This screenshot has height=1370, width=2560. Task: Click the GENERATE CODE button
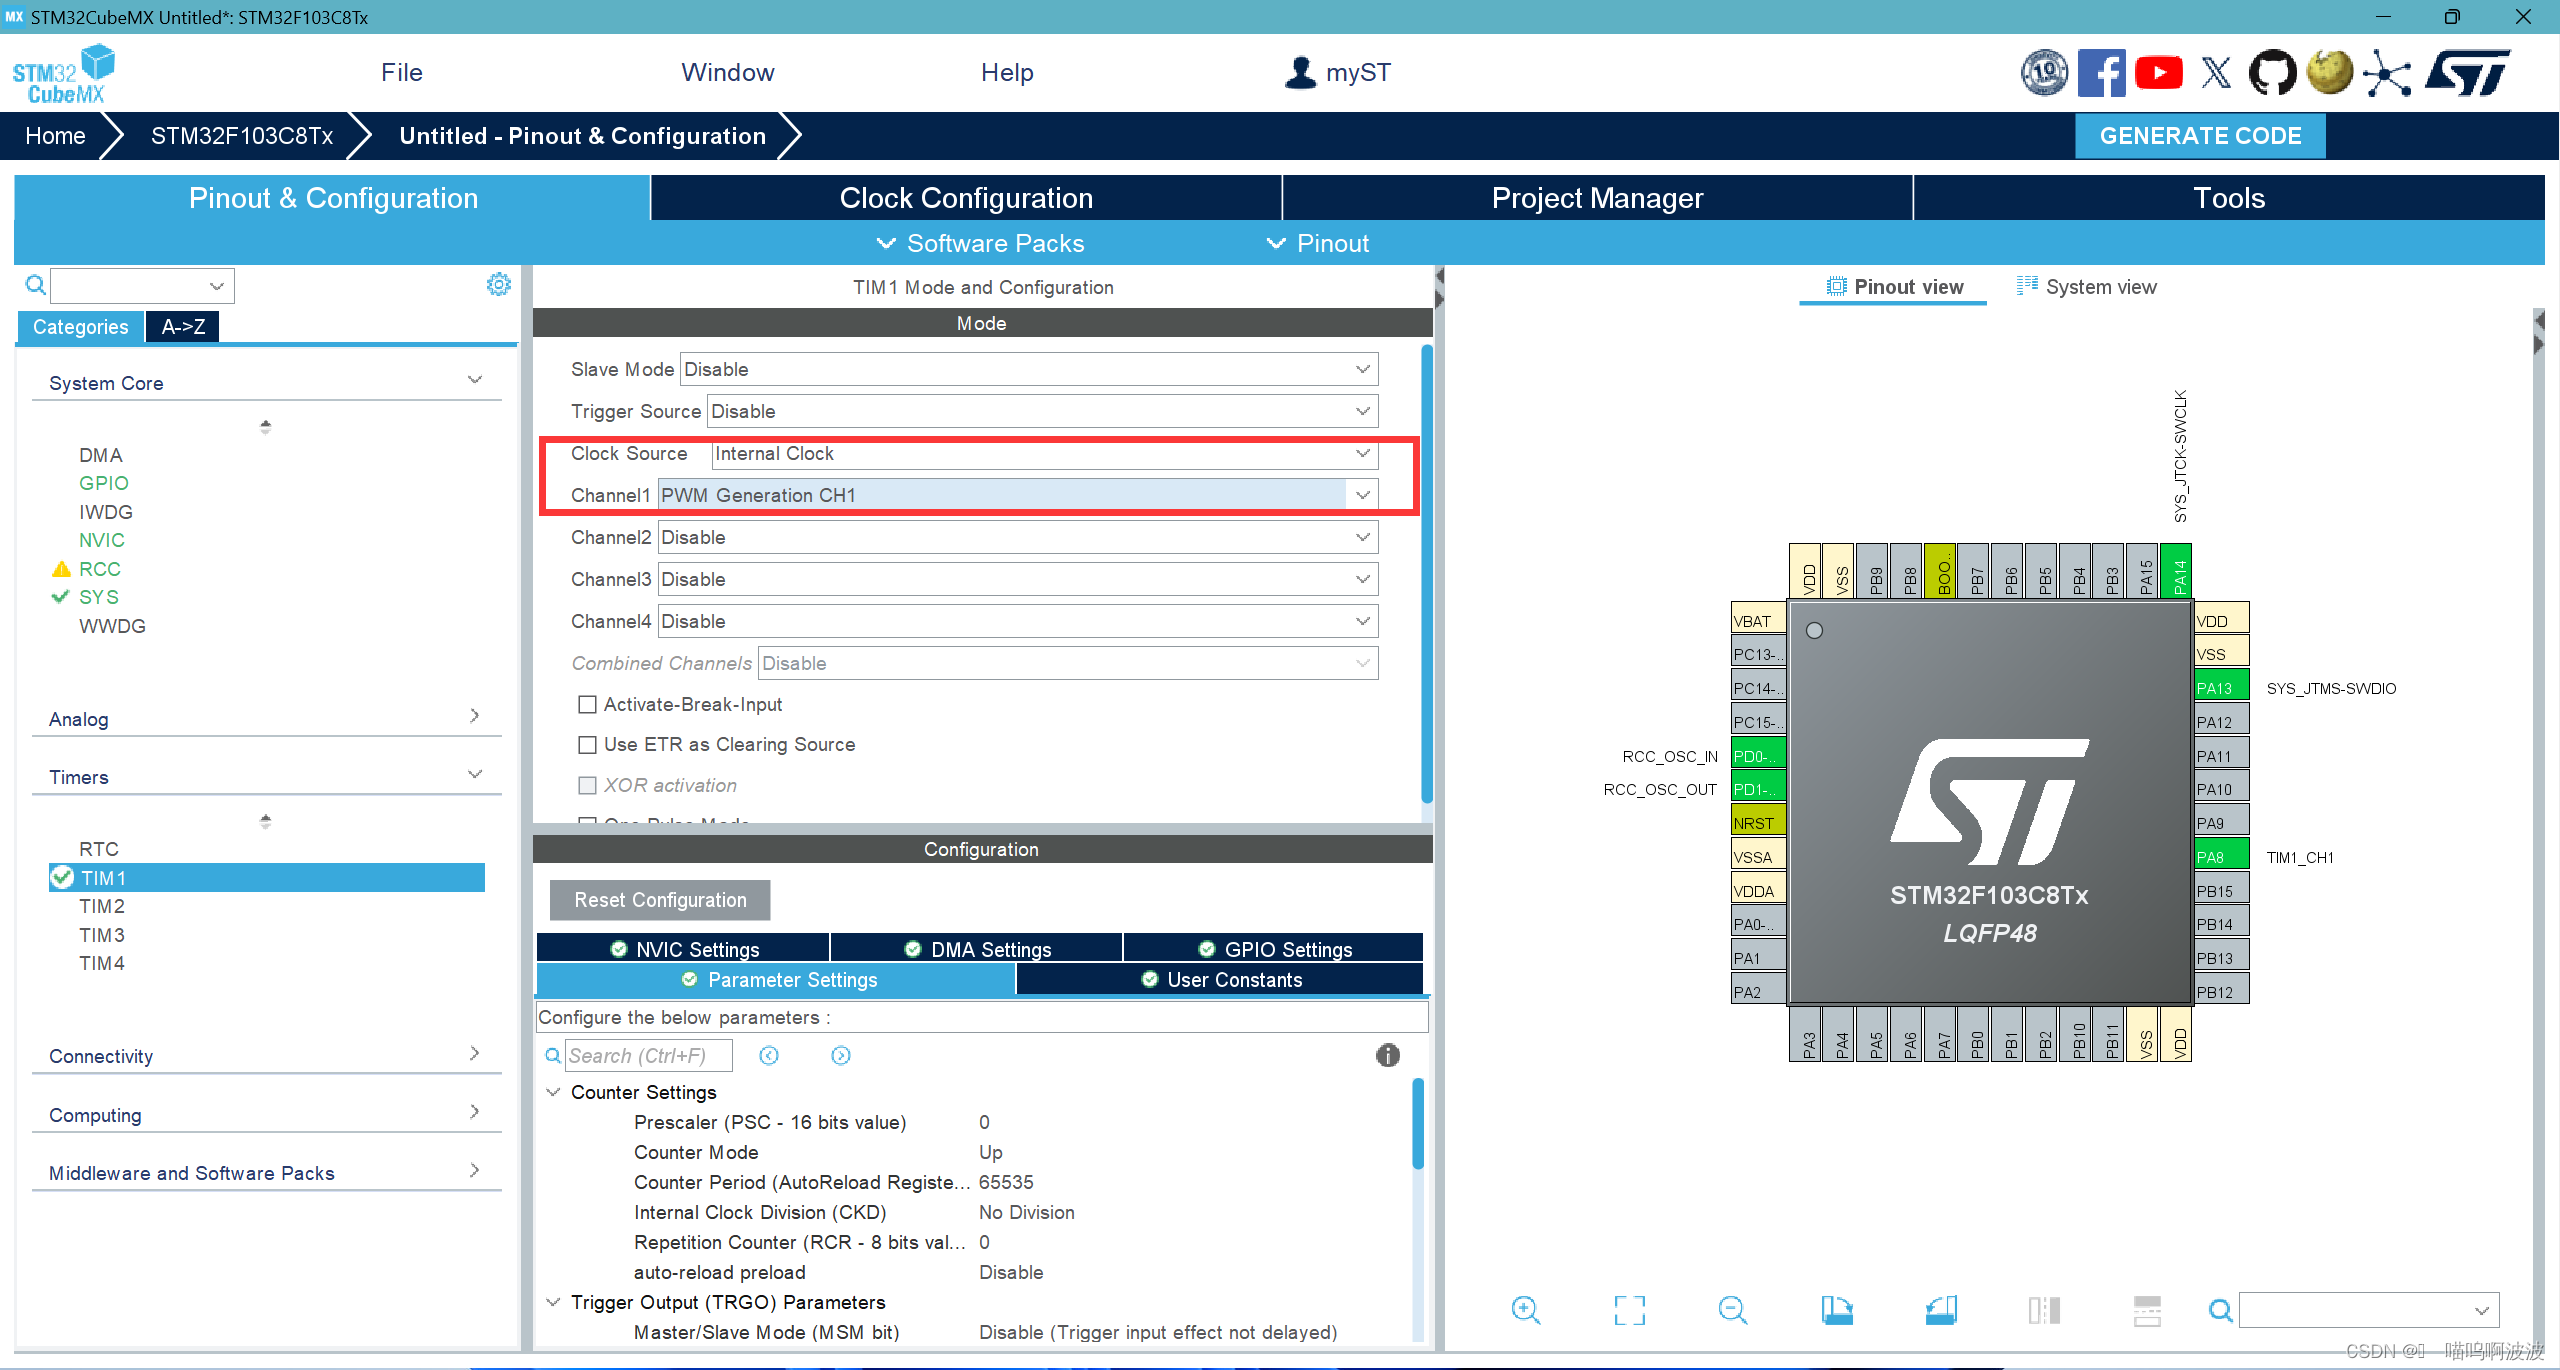pos(2199,136)
